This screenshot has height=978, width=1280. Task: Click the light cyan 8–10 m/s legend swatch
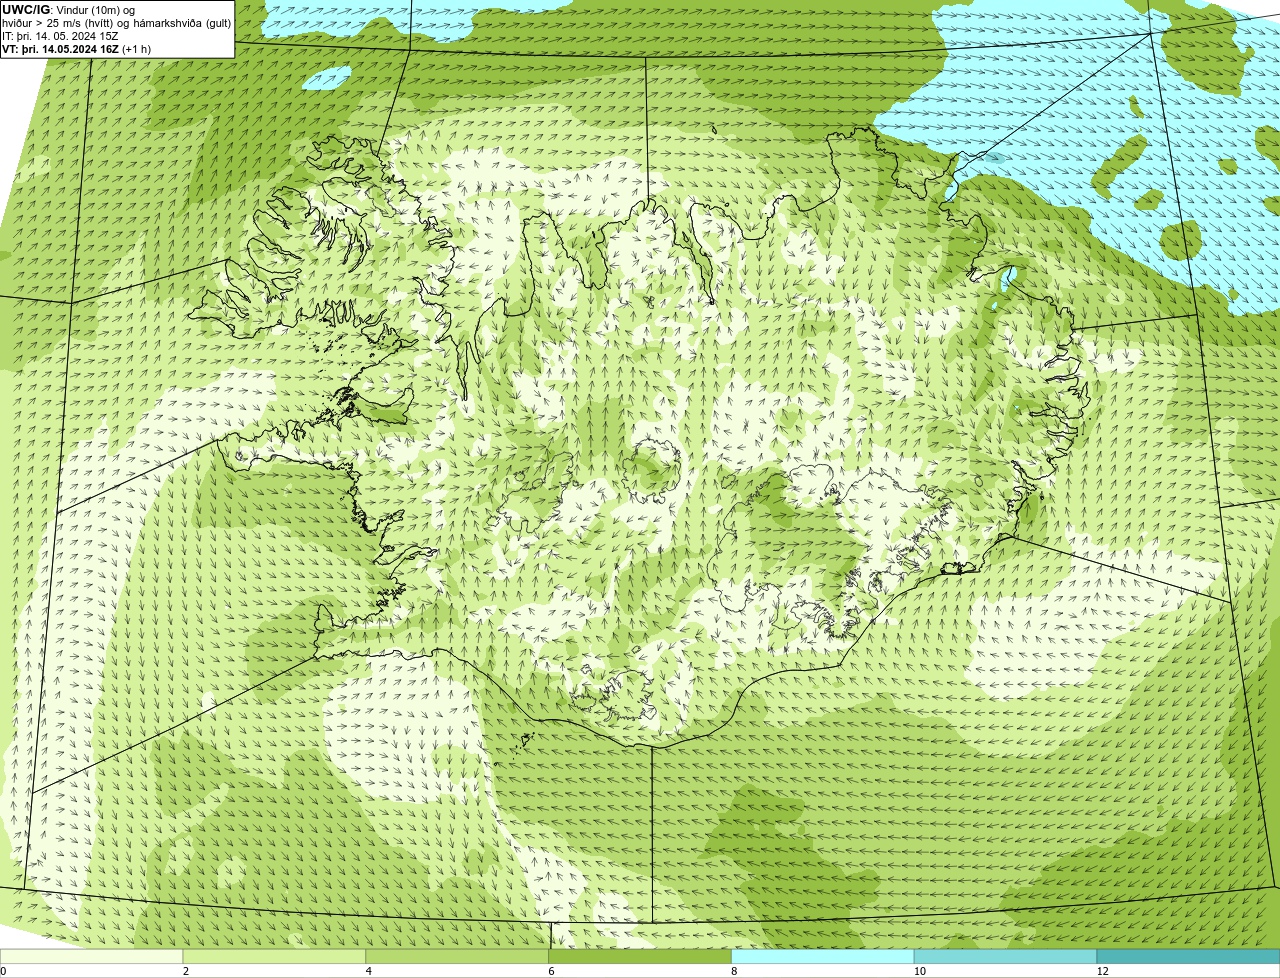(824, 957)
